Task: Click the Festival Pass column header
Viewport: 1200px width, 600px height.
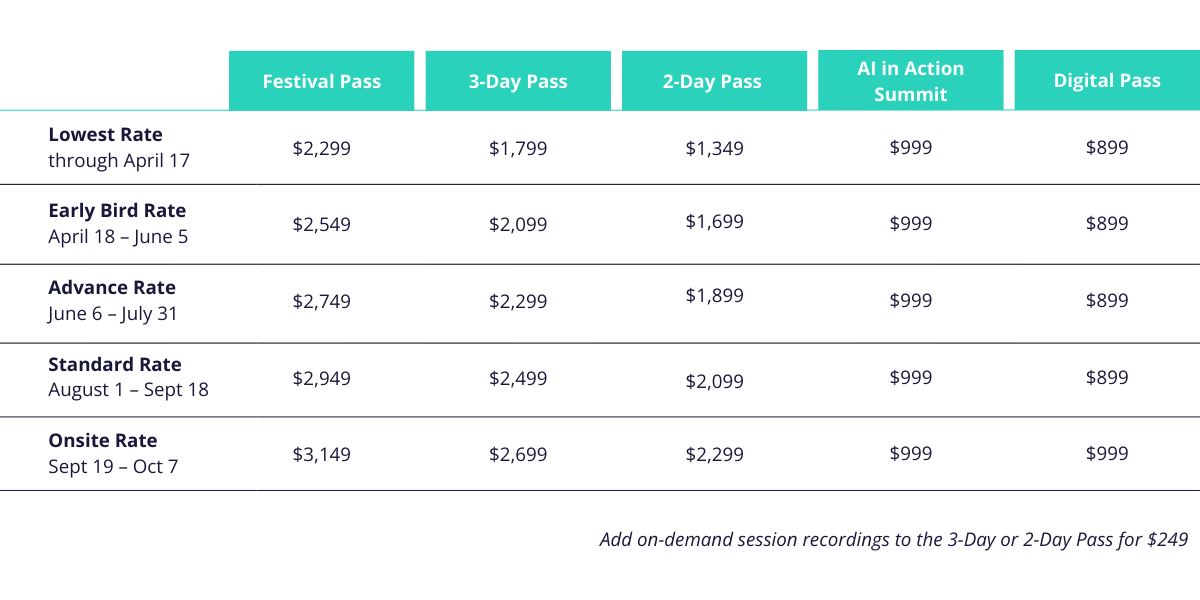Action: [x=321, y=81]
